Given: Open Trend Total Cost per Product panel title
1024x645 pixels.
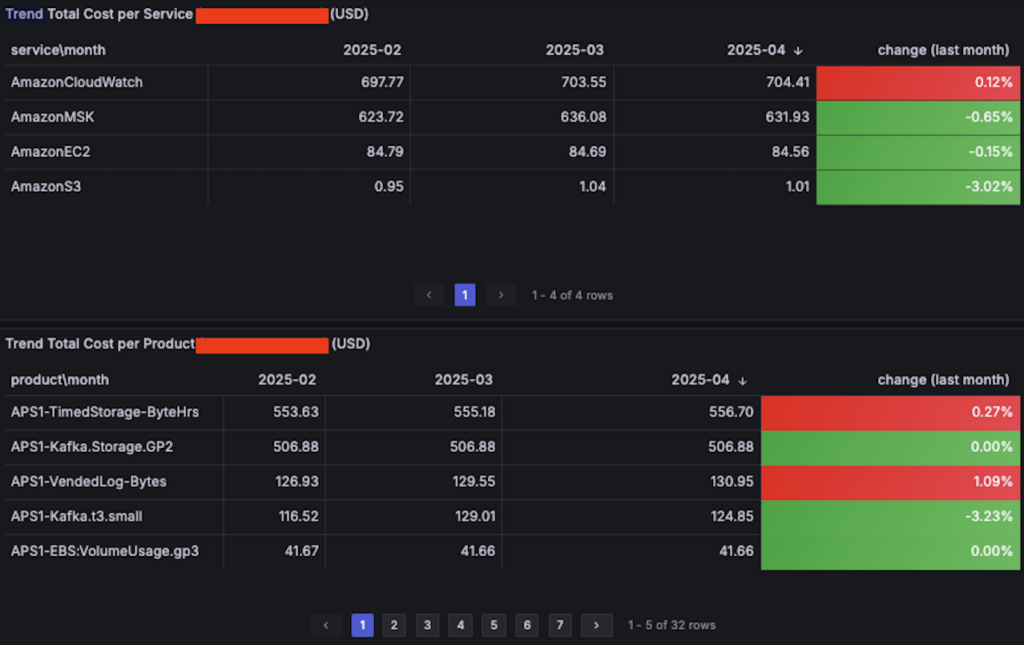Looking at the screenshot, I should pyautogui.click(x=100, y=343).
